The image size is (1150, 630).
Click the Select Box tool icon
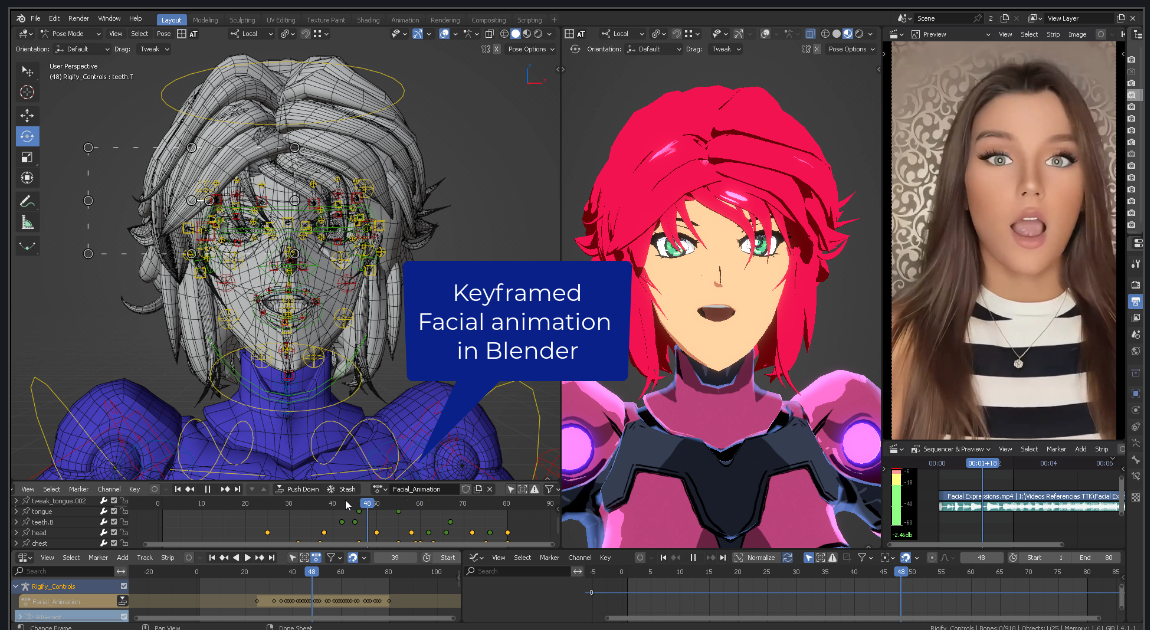click(x=27, y=71)
